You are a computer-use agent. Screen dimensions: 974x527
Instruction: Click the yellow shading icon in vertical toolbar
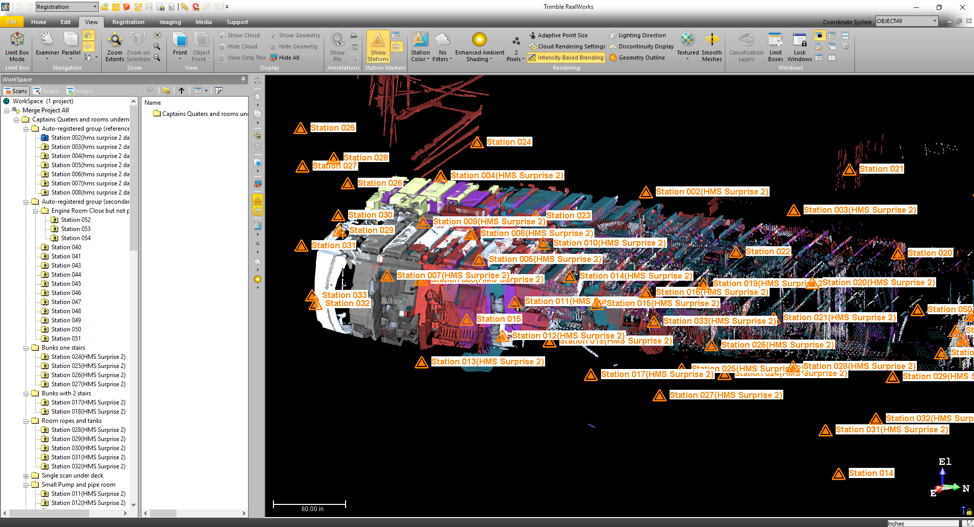(257, 280)
